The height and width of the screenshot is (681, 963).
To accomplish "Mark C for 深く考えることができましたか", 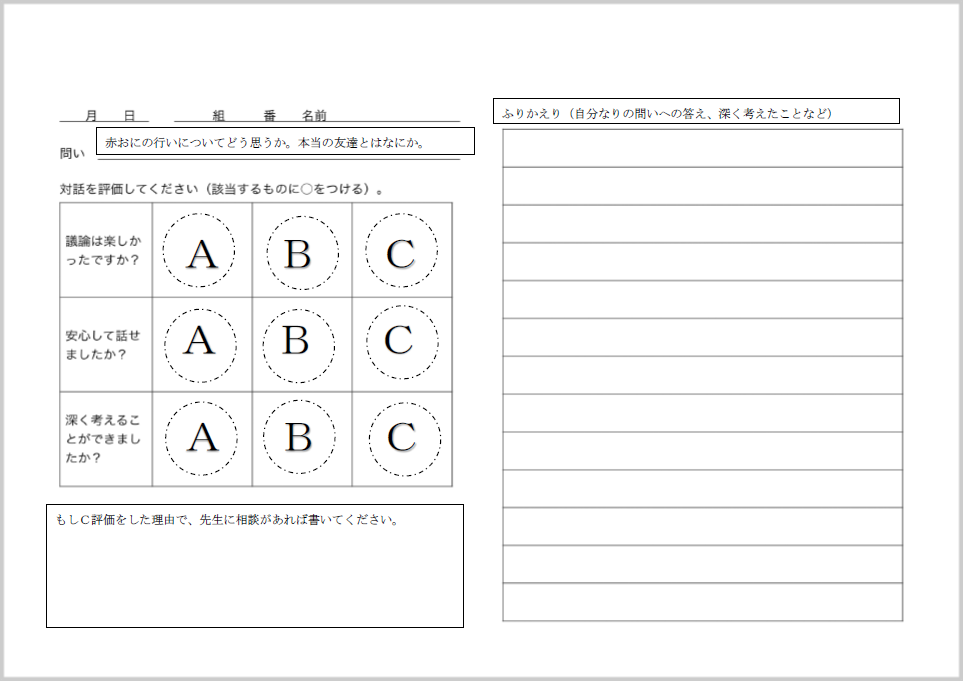I will [405, 439].
